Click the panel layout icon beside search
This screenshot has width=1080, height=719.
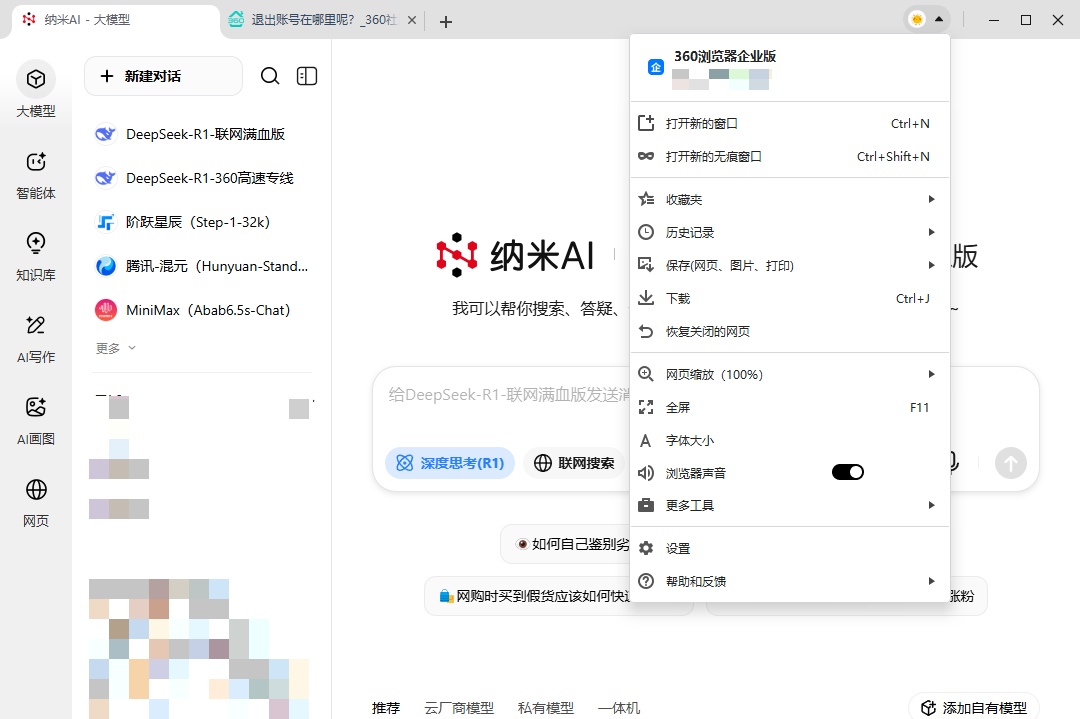click(306, 75)
